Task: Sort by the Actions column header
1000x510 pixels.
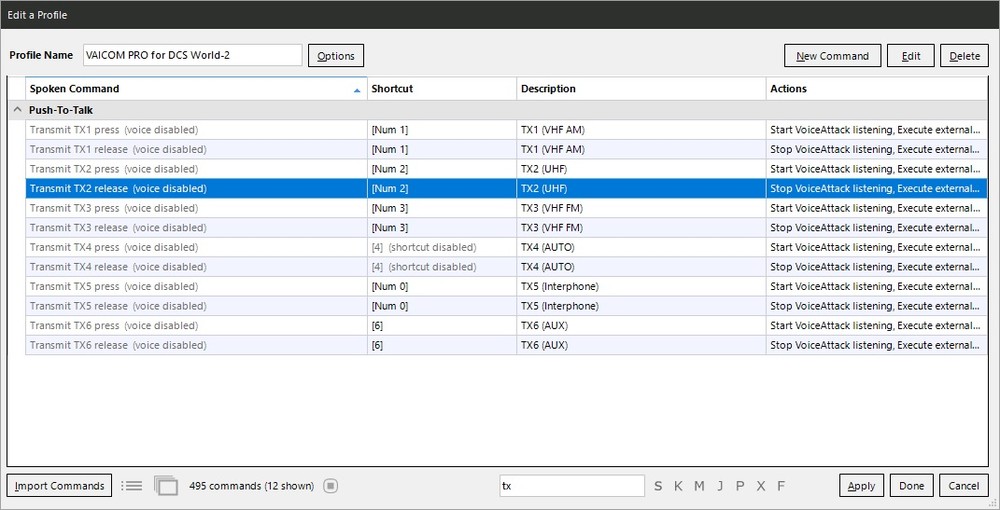Action: coord(876,89)
